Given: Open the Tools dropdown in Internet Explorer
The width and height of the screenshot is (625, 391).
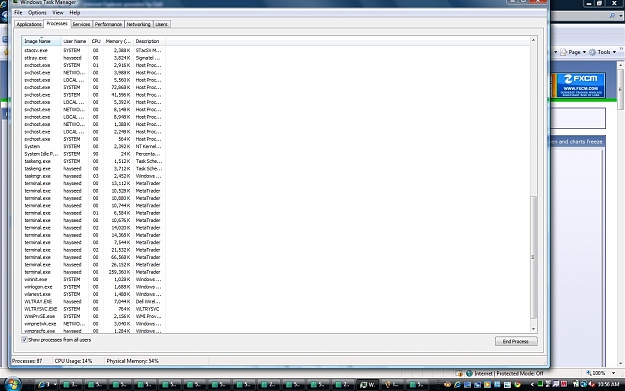Looking at the screenshot, I should click(603, 52).
